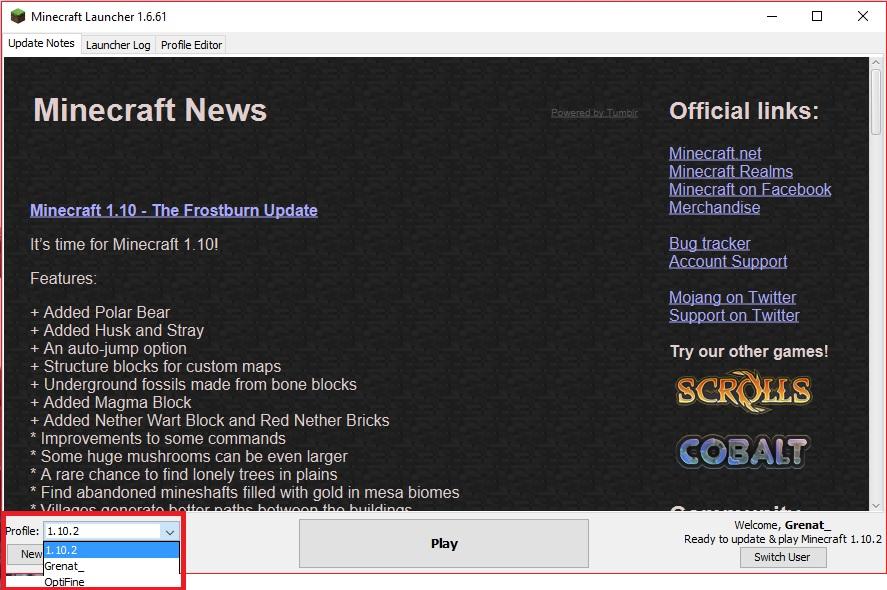Open the Bug tracker link
Screen dimensions: 887x590
(710, 244)
